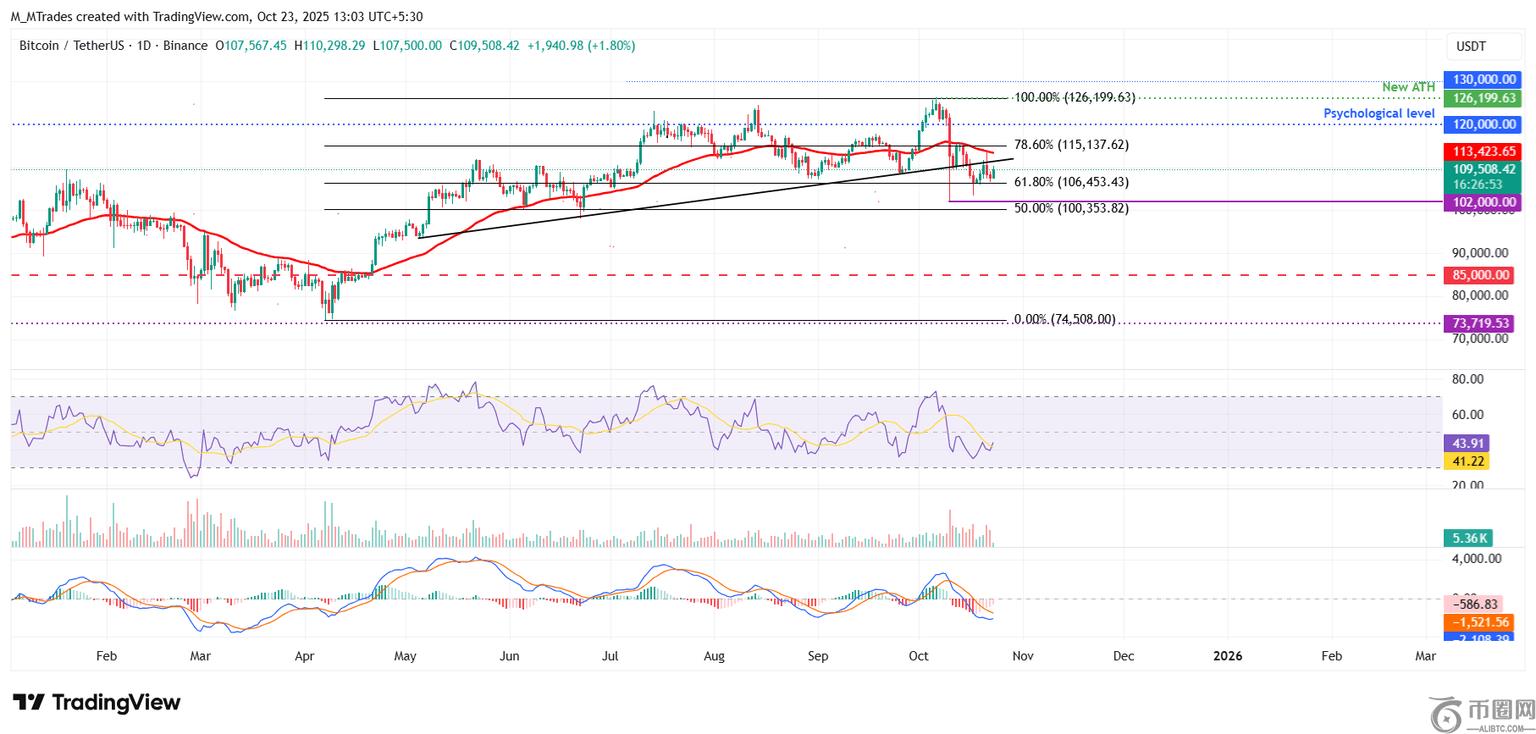Viewport: 1536px width, 734px height.
Task: Click the "New ATH" text annotation
Action: pos(1408,88)
